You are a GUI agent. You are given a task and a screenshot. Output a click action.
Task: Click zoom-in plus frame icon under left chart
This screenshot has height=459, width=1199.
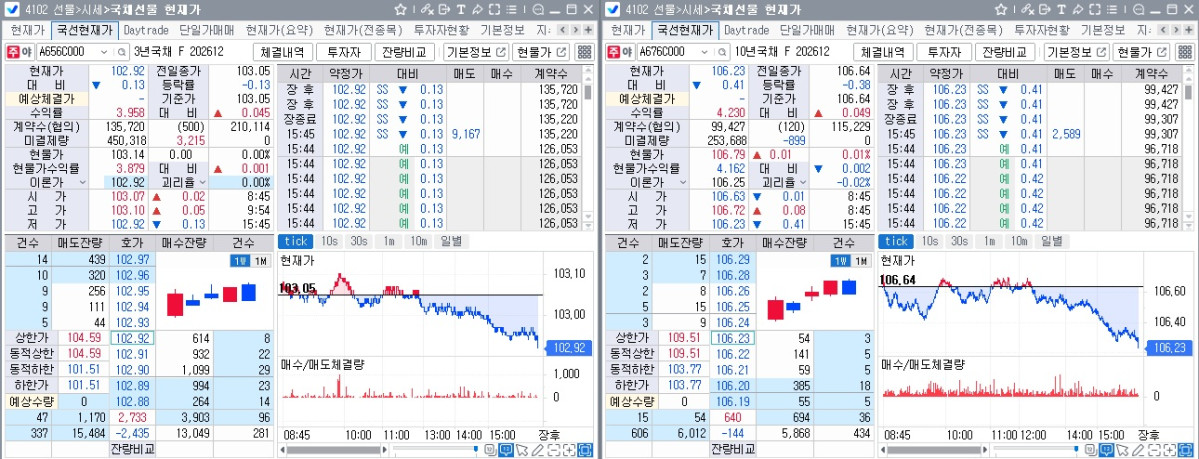[x=569, y=450]
